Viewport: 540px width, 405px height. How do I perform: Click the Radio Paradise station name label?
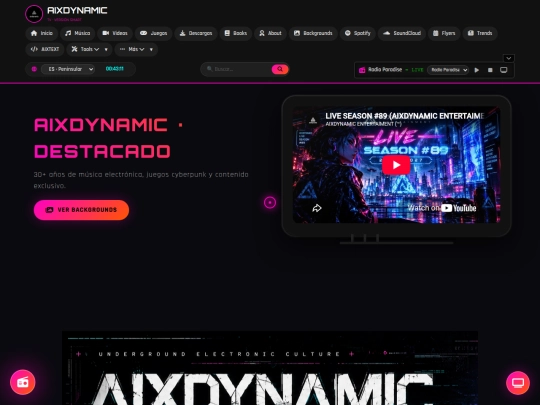coord(385,70)
